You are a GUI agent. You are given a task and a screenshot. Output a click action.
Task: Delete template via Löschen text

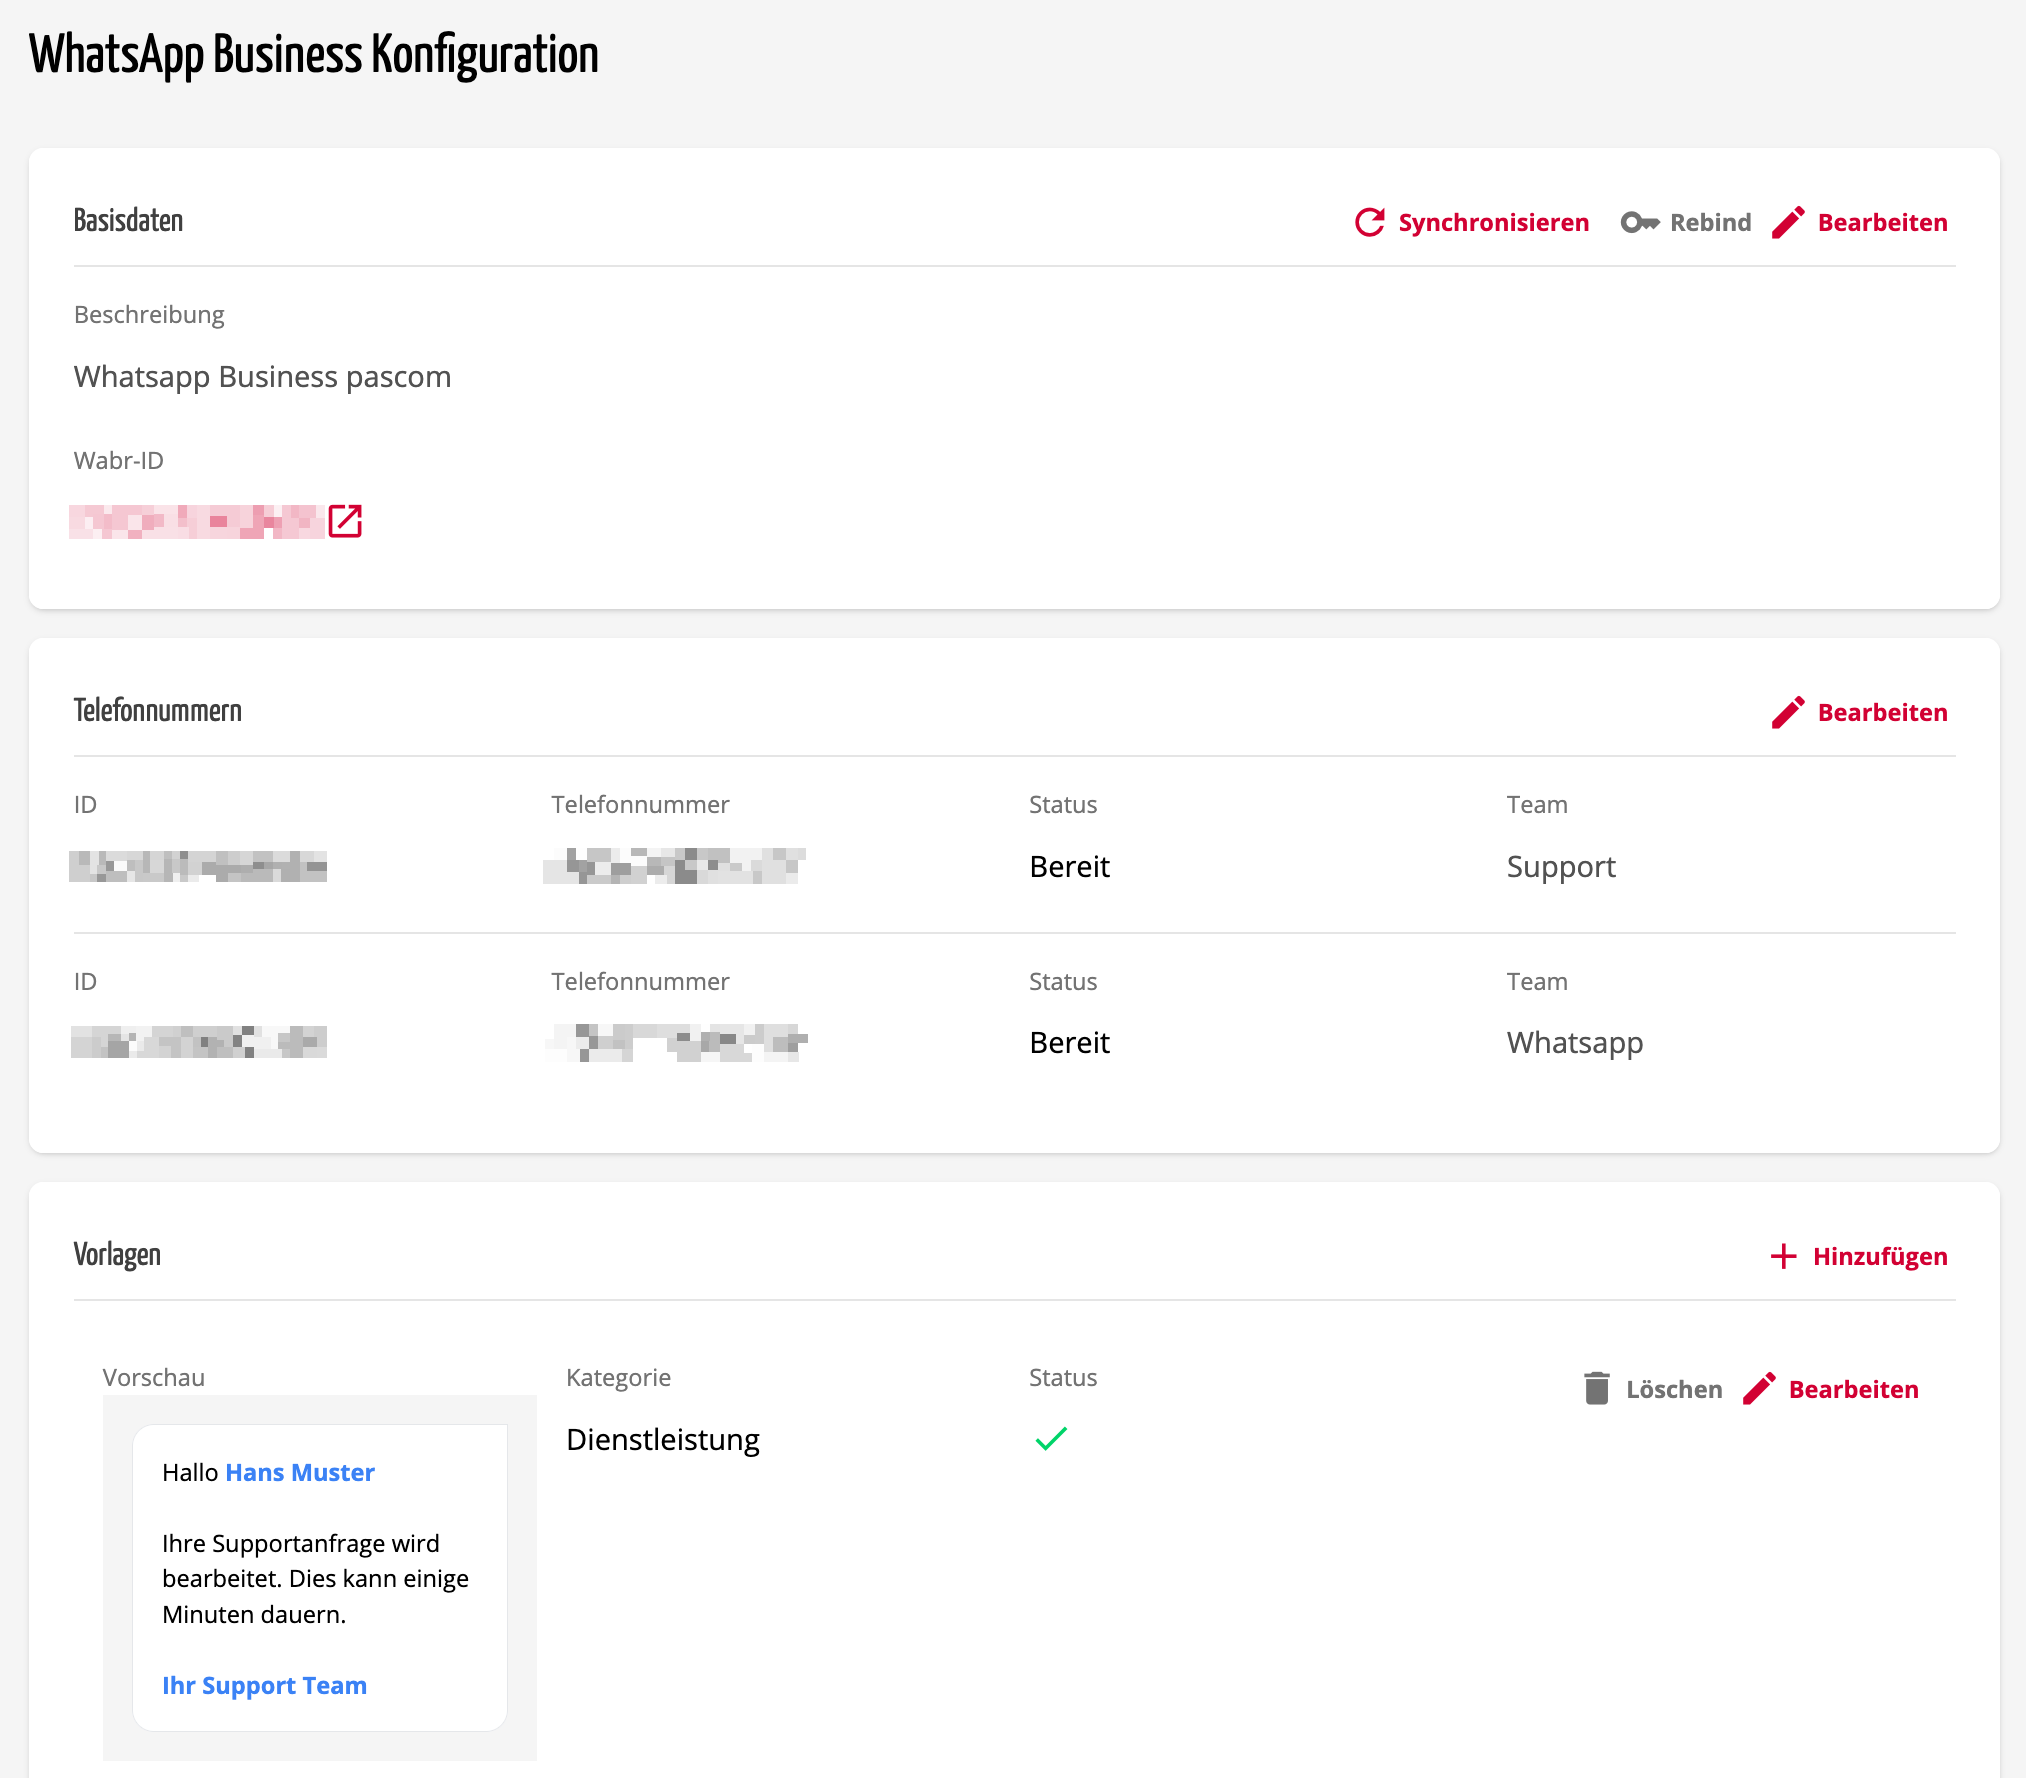tap(1674, 1389)
